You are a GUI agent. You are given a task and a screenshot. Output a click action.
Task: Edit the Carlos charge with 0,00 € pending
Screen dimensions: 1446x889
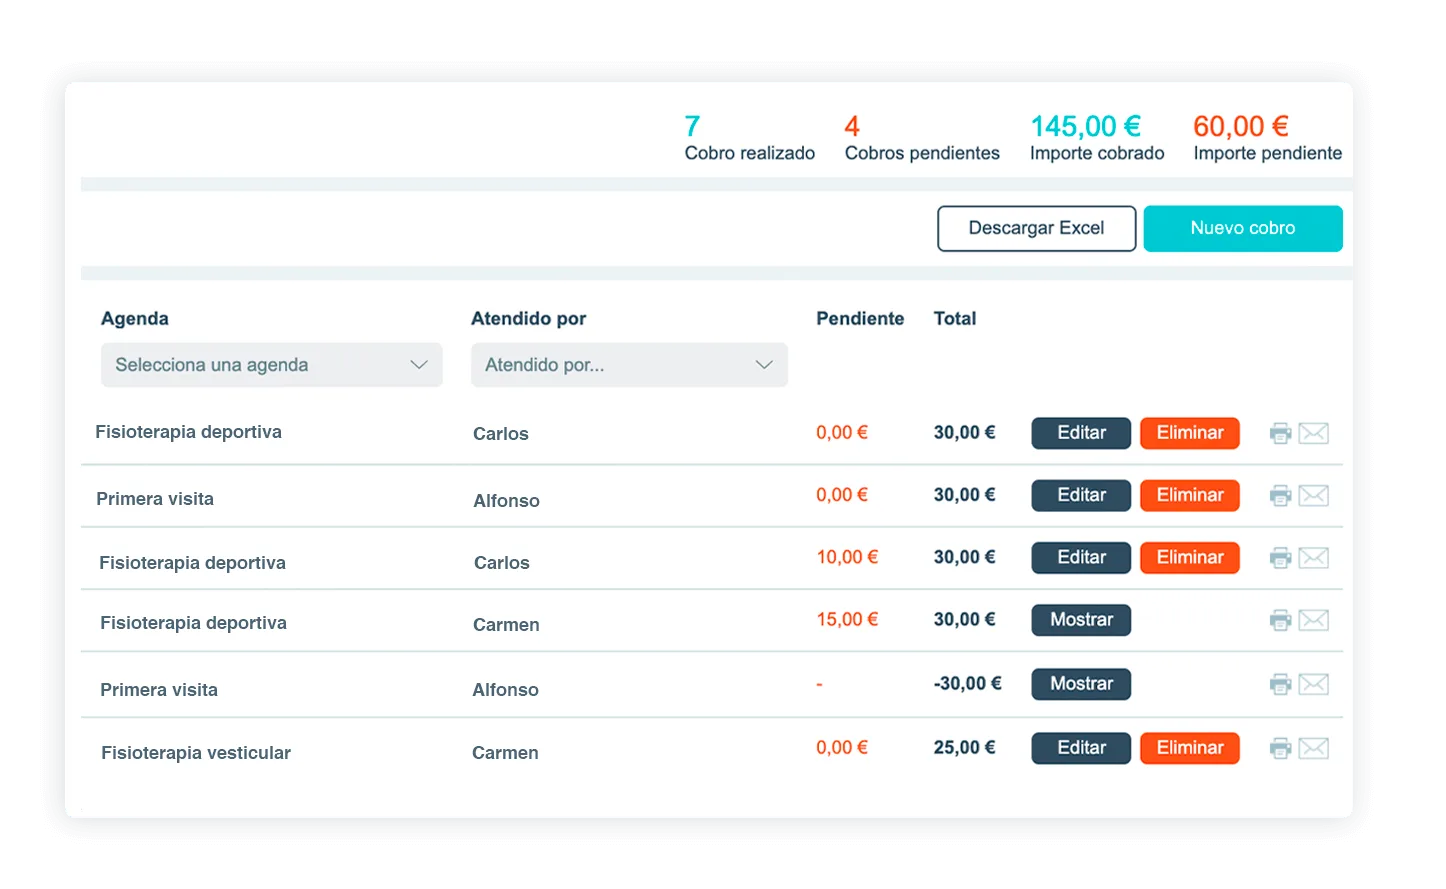point(1081,433)
